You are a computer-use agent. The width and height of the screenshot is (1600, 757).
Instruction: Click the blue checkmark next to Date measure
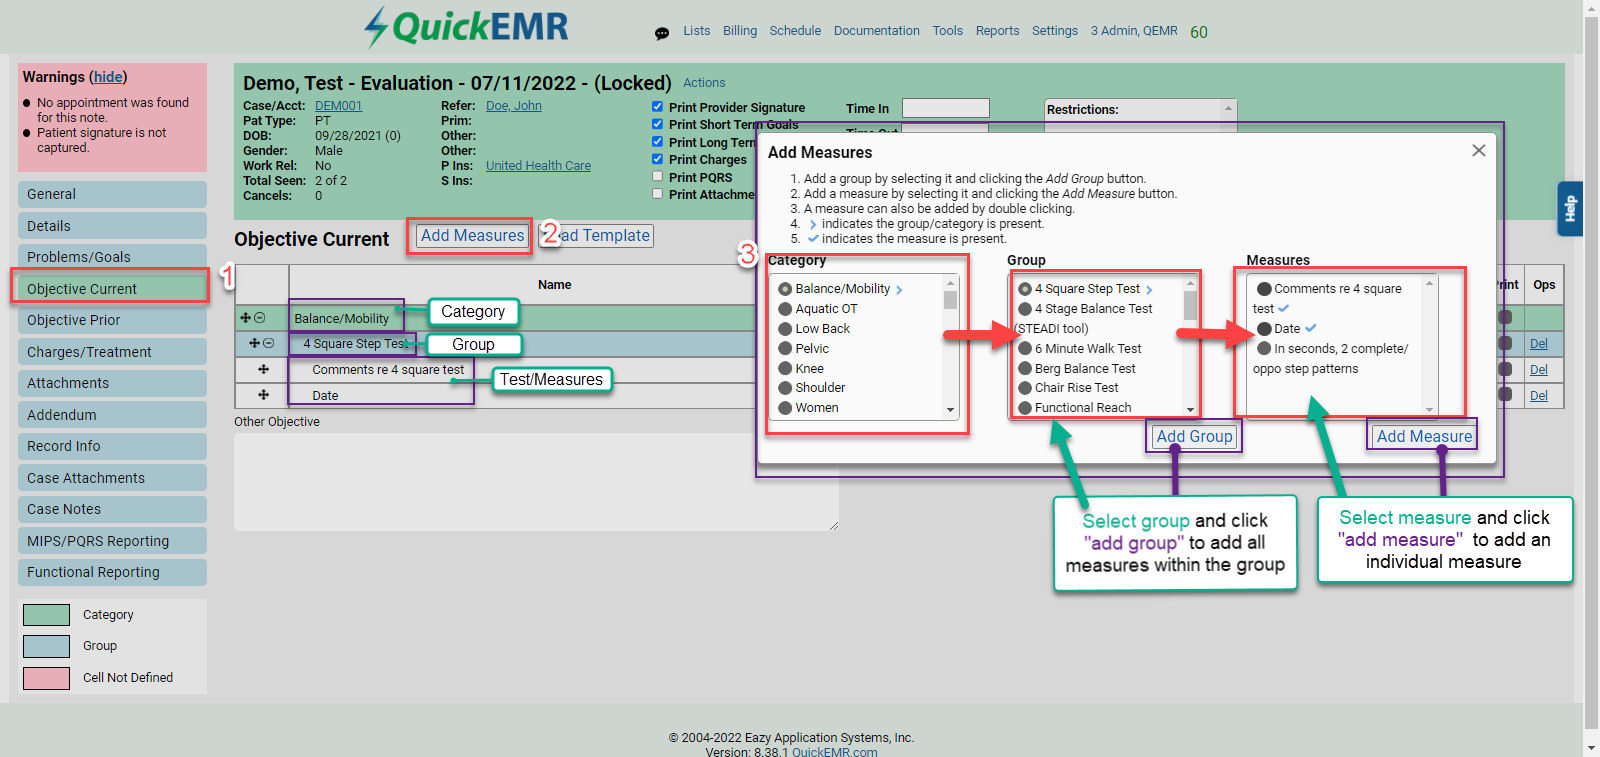(1311, 328)
